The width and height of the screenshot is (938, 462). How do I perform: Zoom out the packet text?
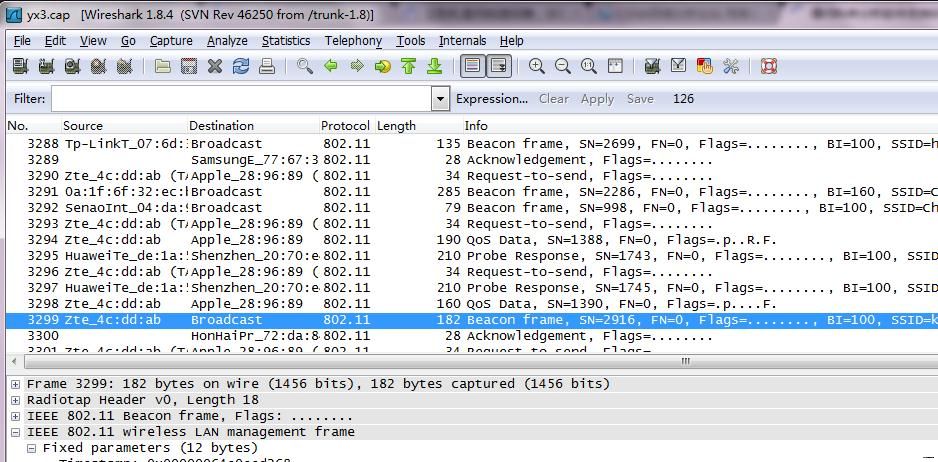[562, 66]
